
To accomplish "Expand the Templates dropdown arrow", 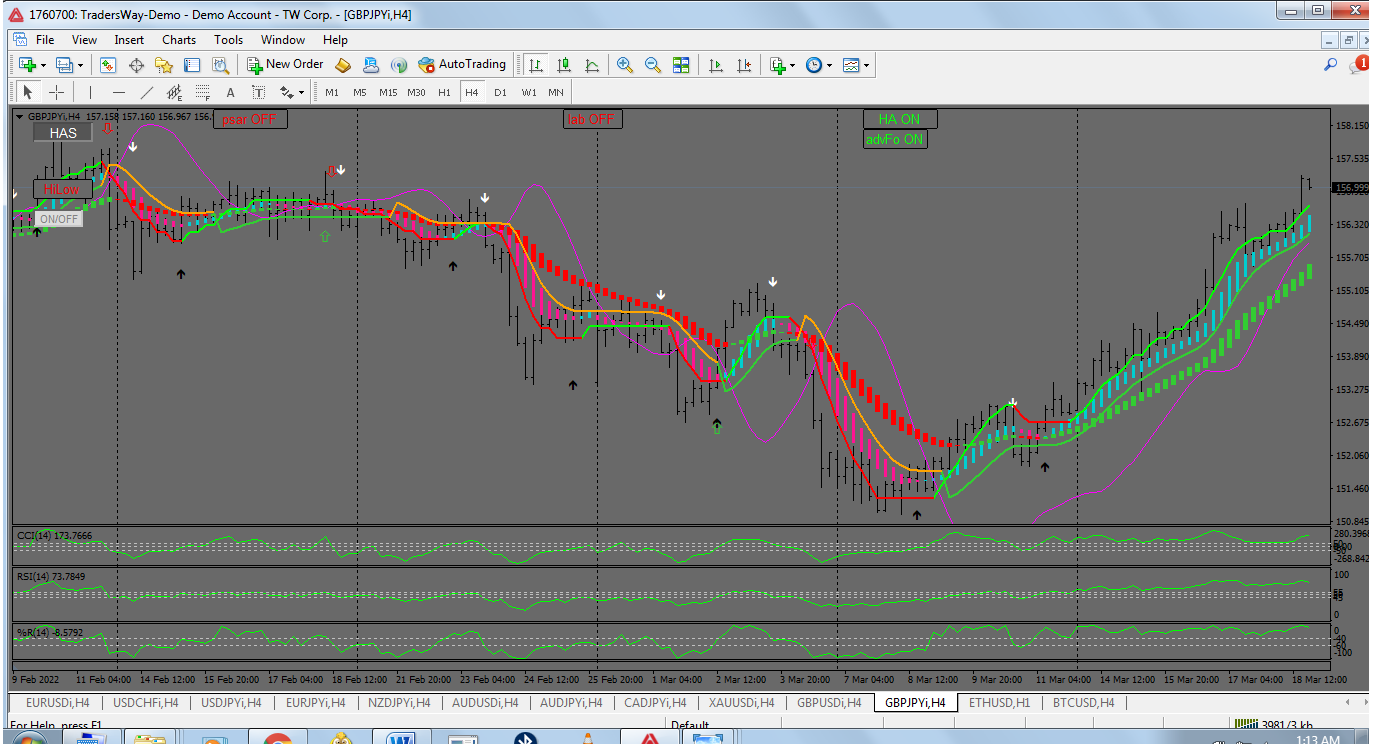I will tap(866, 65).
